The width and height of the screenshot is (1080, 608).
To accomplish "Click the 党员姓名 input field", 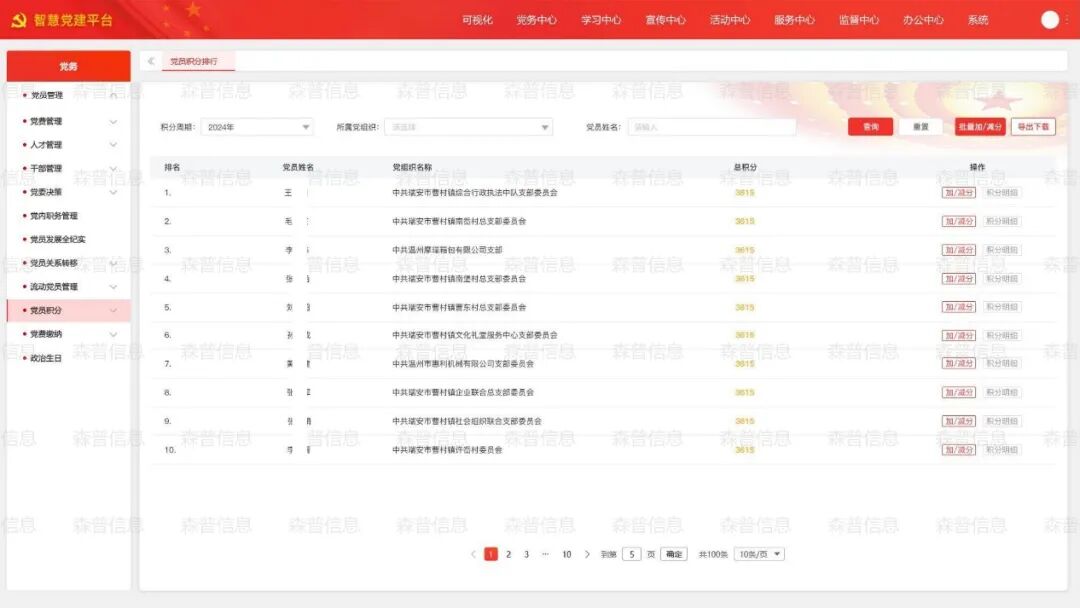I will pos(711,127).
